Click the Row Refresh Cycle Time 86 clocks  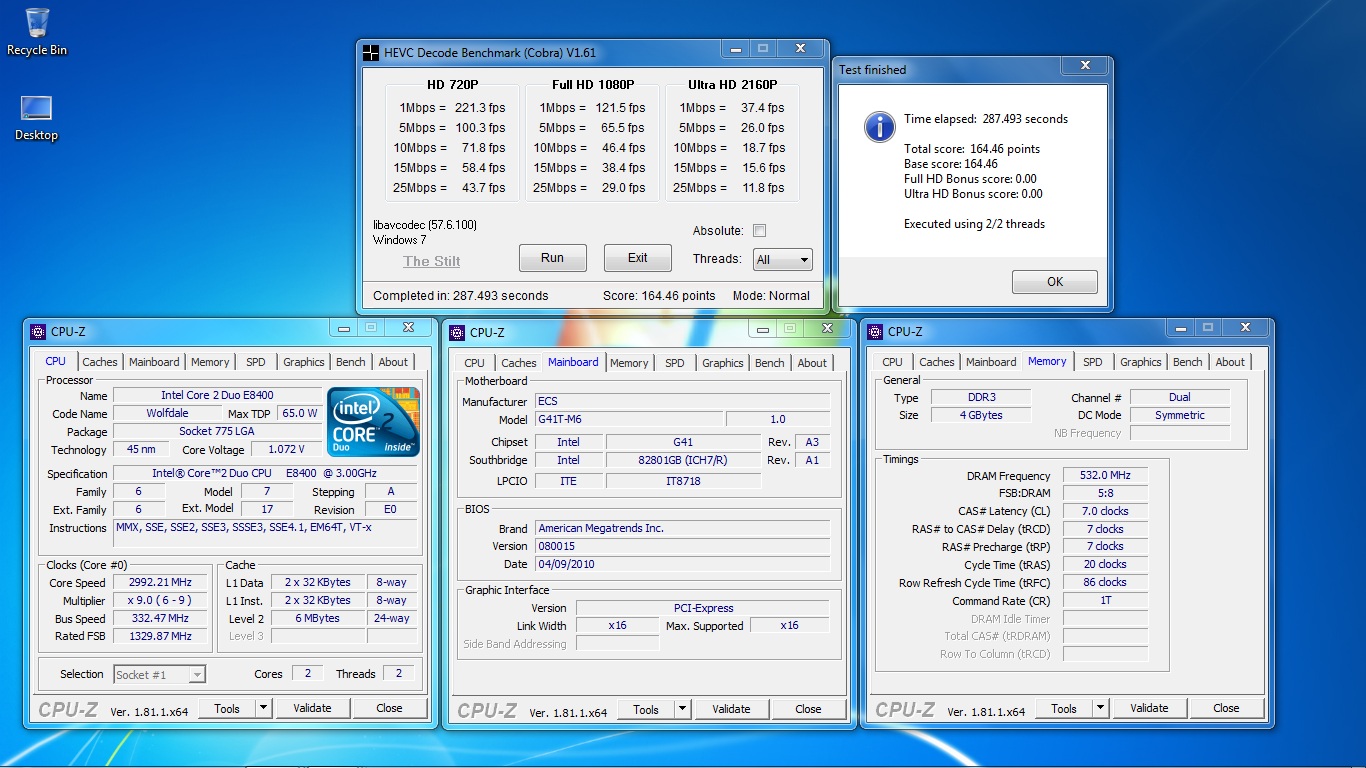coord(1105,583)
